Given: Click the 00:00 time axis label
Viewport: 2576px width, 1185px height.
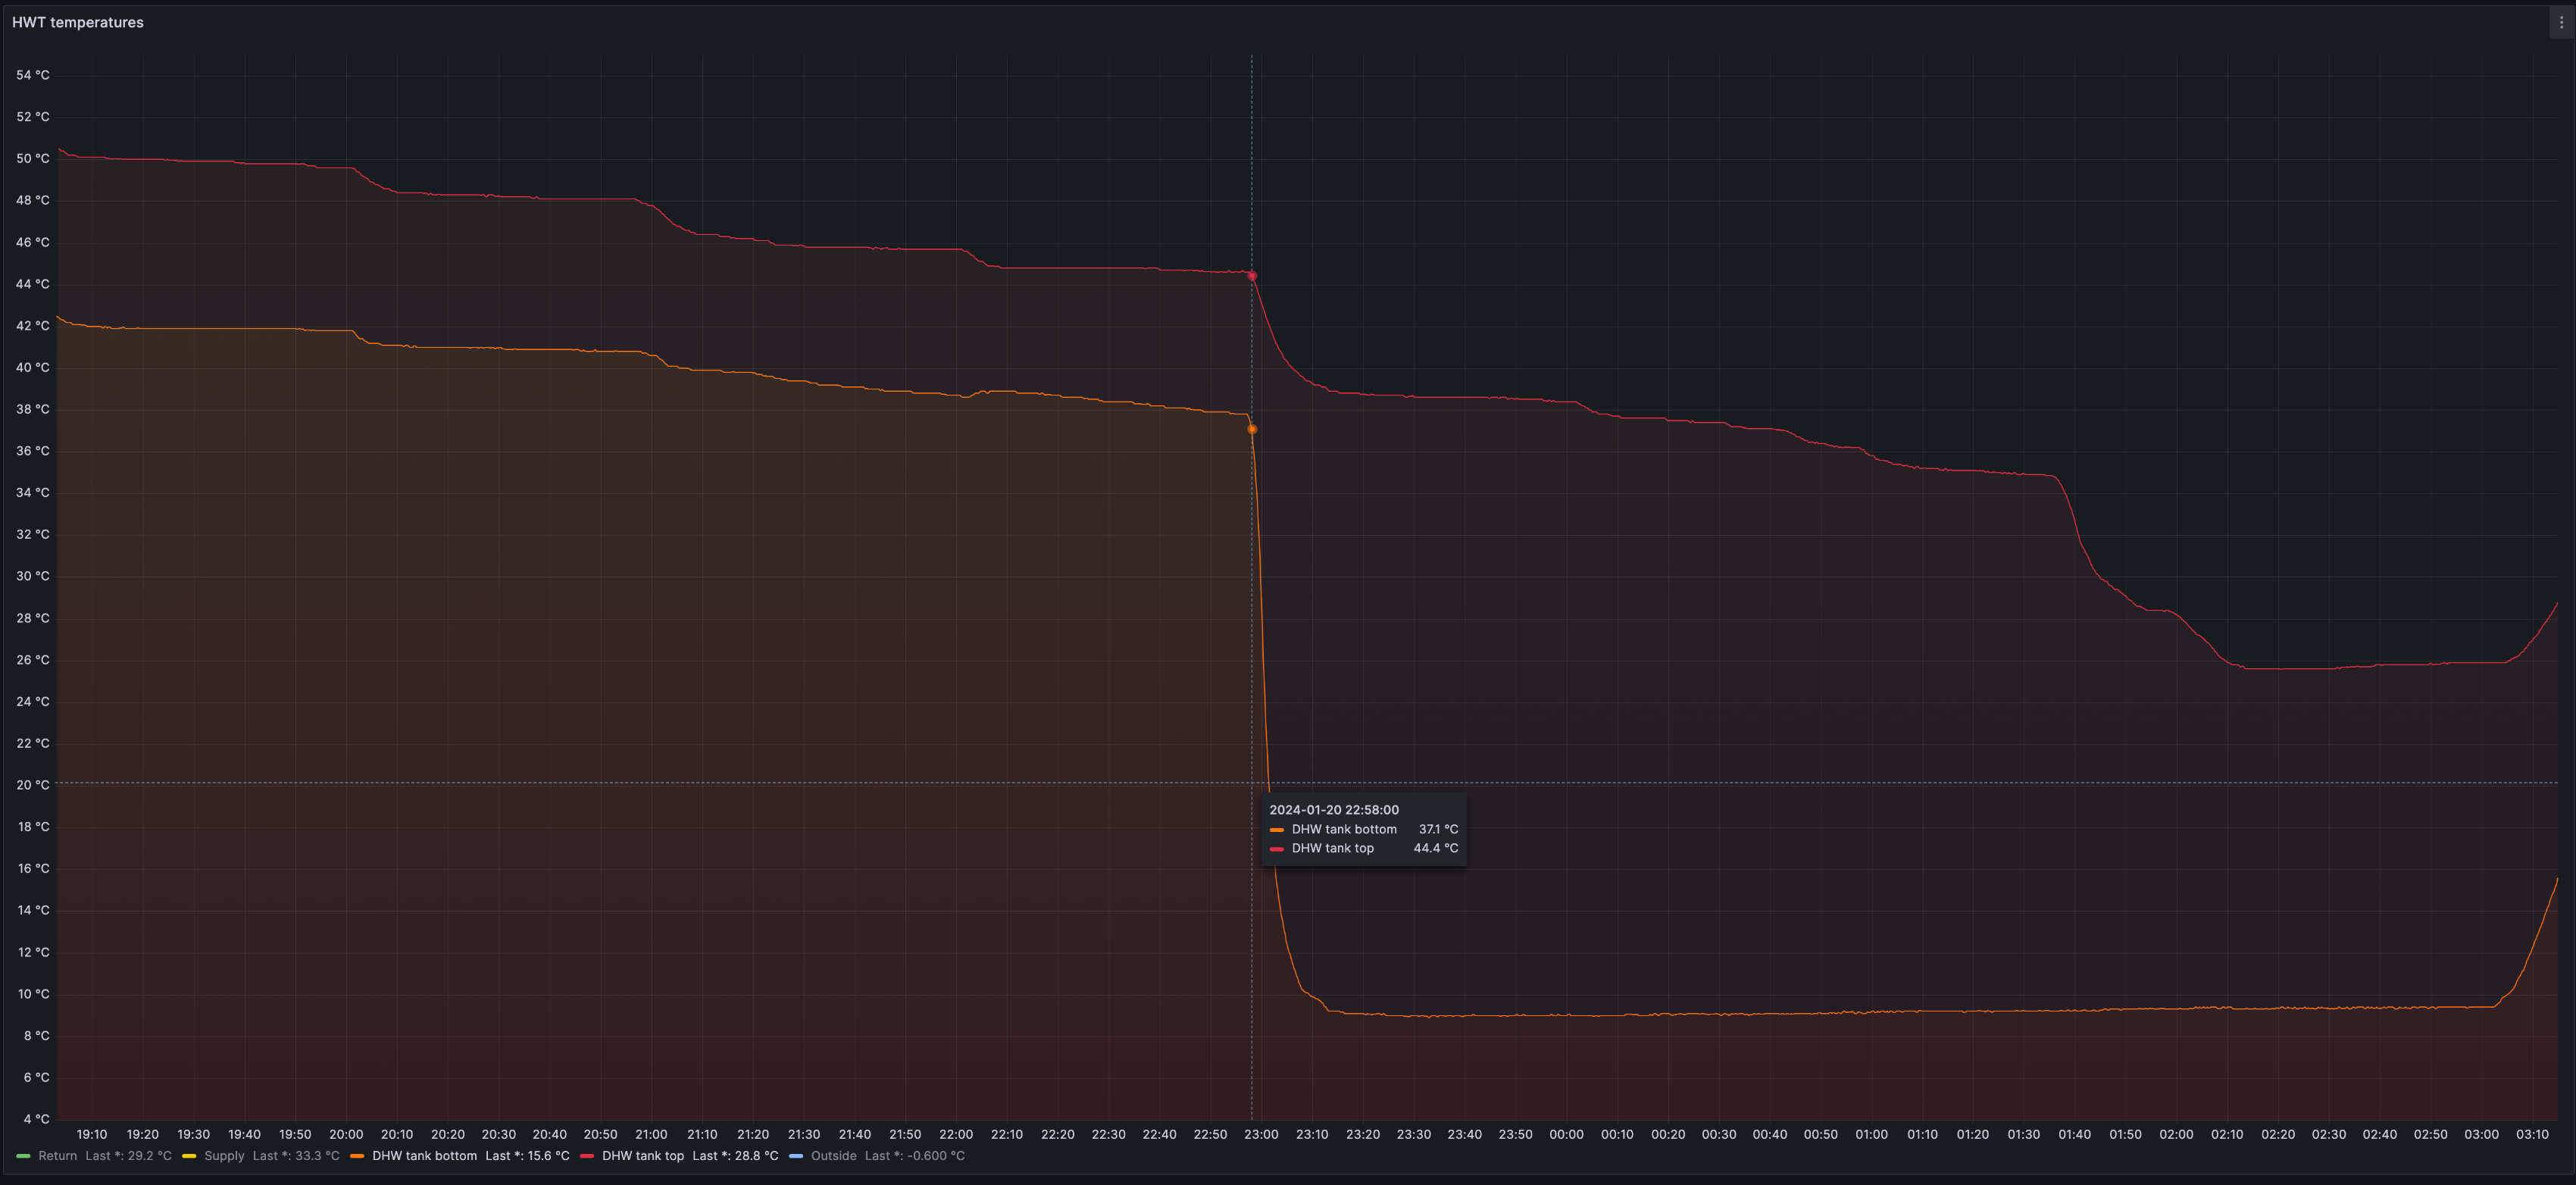Looking at the screenshot, I should point(1566,1134).
